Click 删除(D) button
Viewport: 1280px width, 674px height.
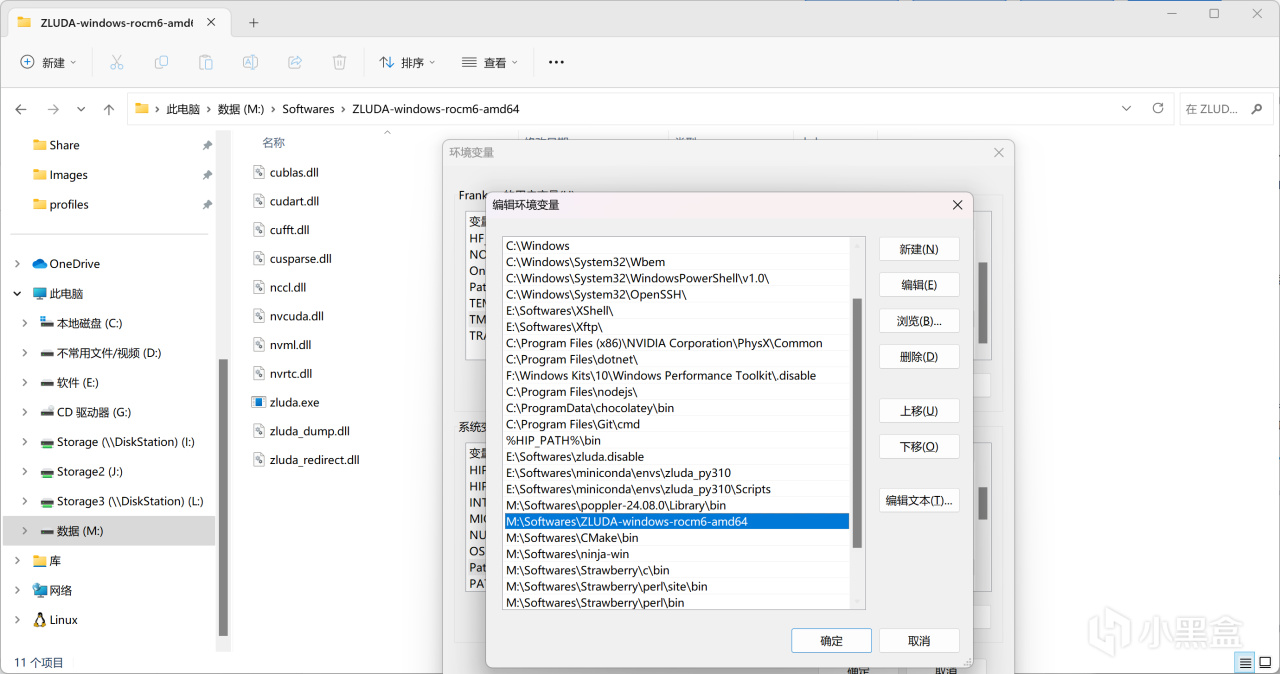click(919, 357)
